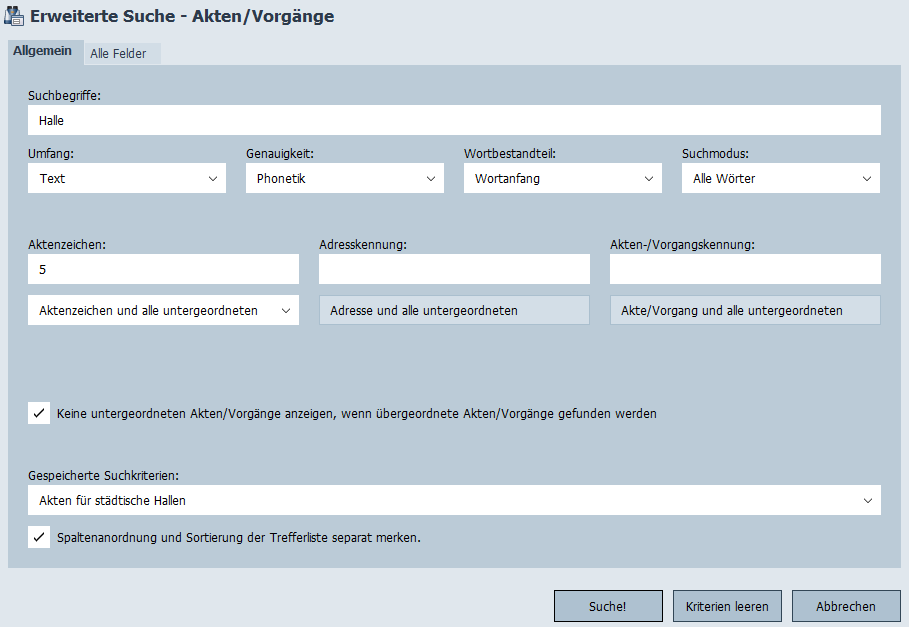Open the Suchmodus dropdown showing Alle Wörter
909x627 pixels.
coord(780,178)
